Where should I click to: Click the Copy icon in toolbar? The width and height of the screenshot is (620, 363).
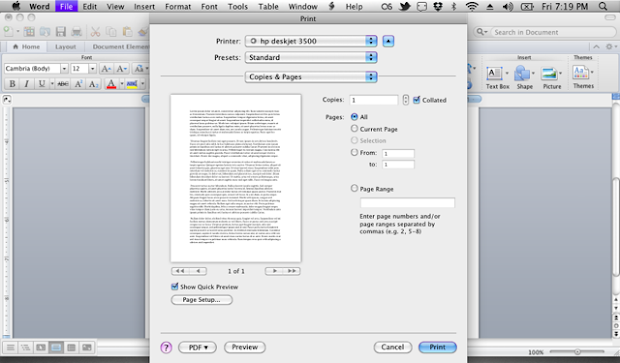point(112,32)
